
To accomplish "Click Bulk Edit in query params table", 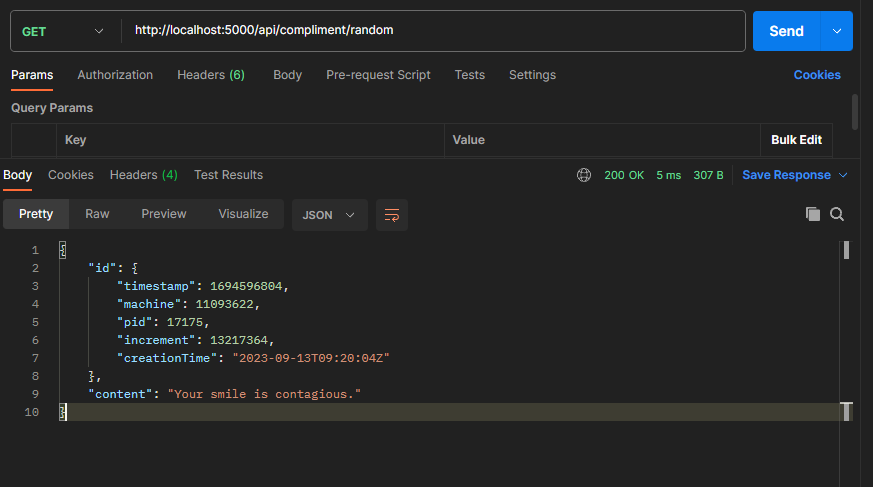I will [x=796, y=140].
